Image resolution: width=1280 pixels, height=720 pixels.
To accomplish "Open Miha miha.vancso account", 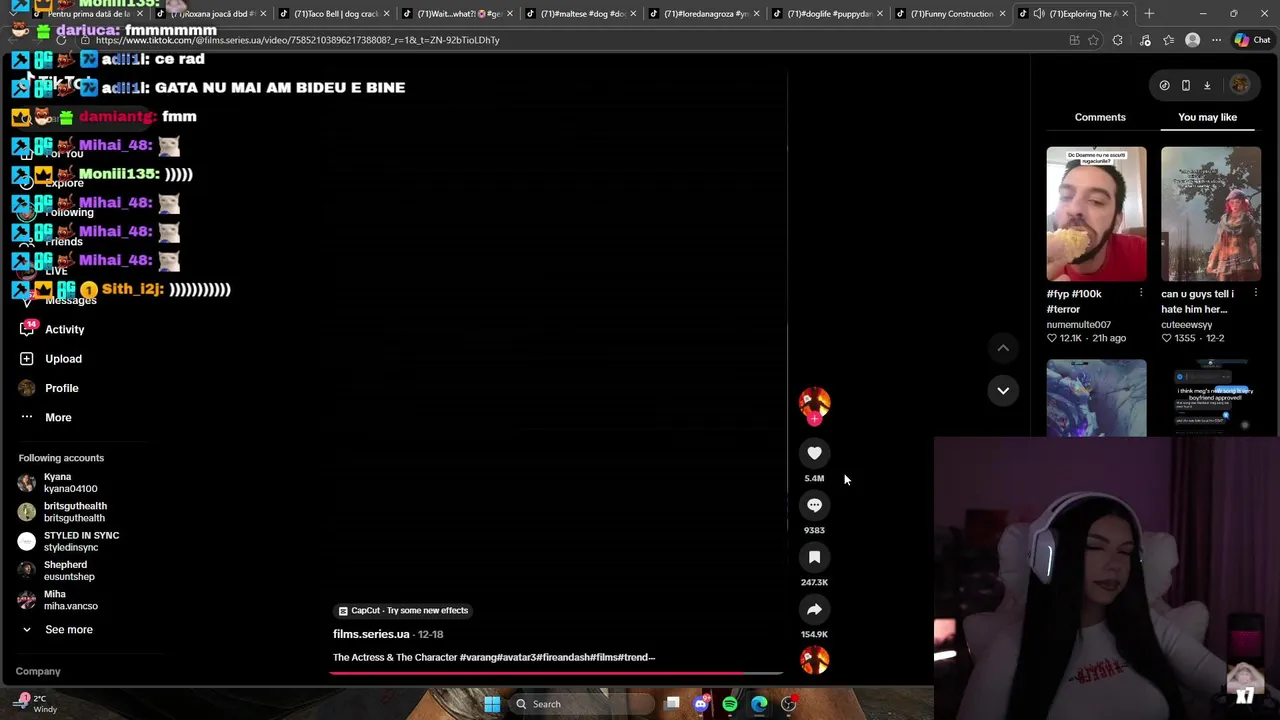I will coord(58,600).
